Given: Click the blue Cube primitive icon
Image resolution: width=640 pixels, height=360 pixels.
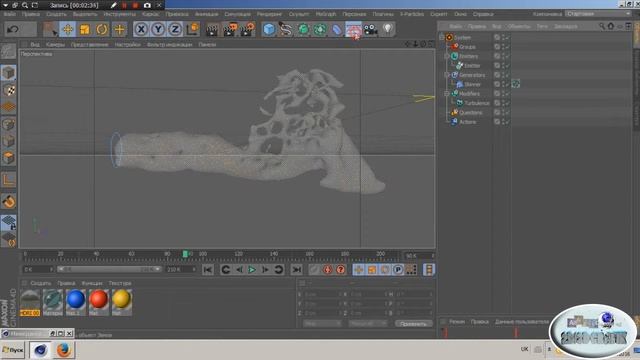Looking at the screenshot, I should (269, 29).
